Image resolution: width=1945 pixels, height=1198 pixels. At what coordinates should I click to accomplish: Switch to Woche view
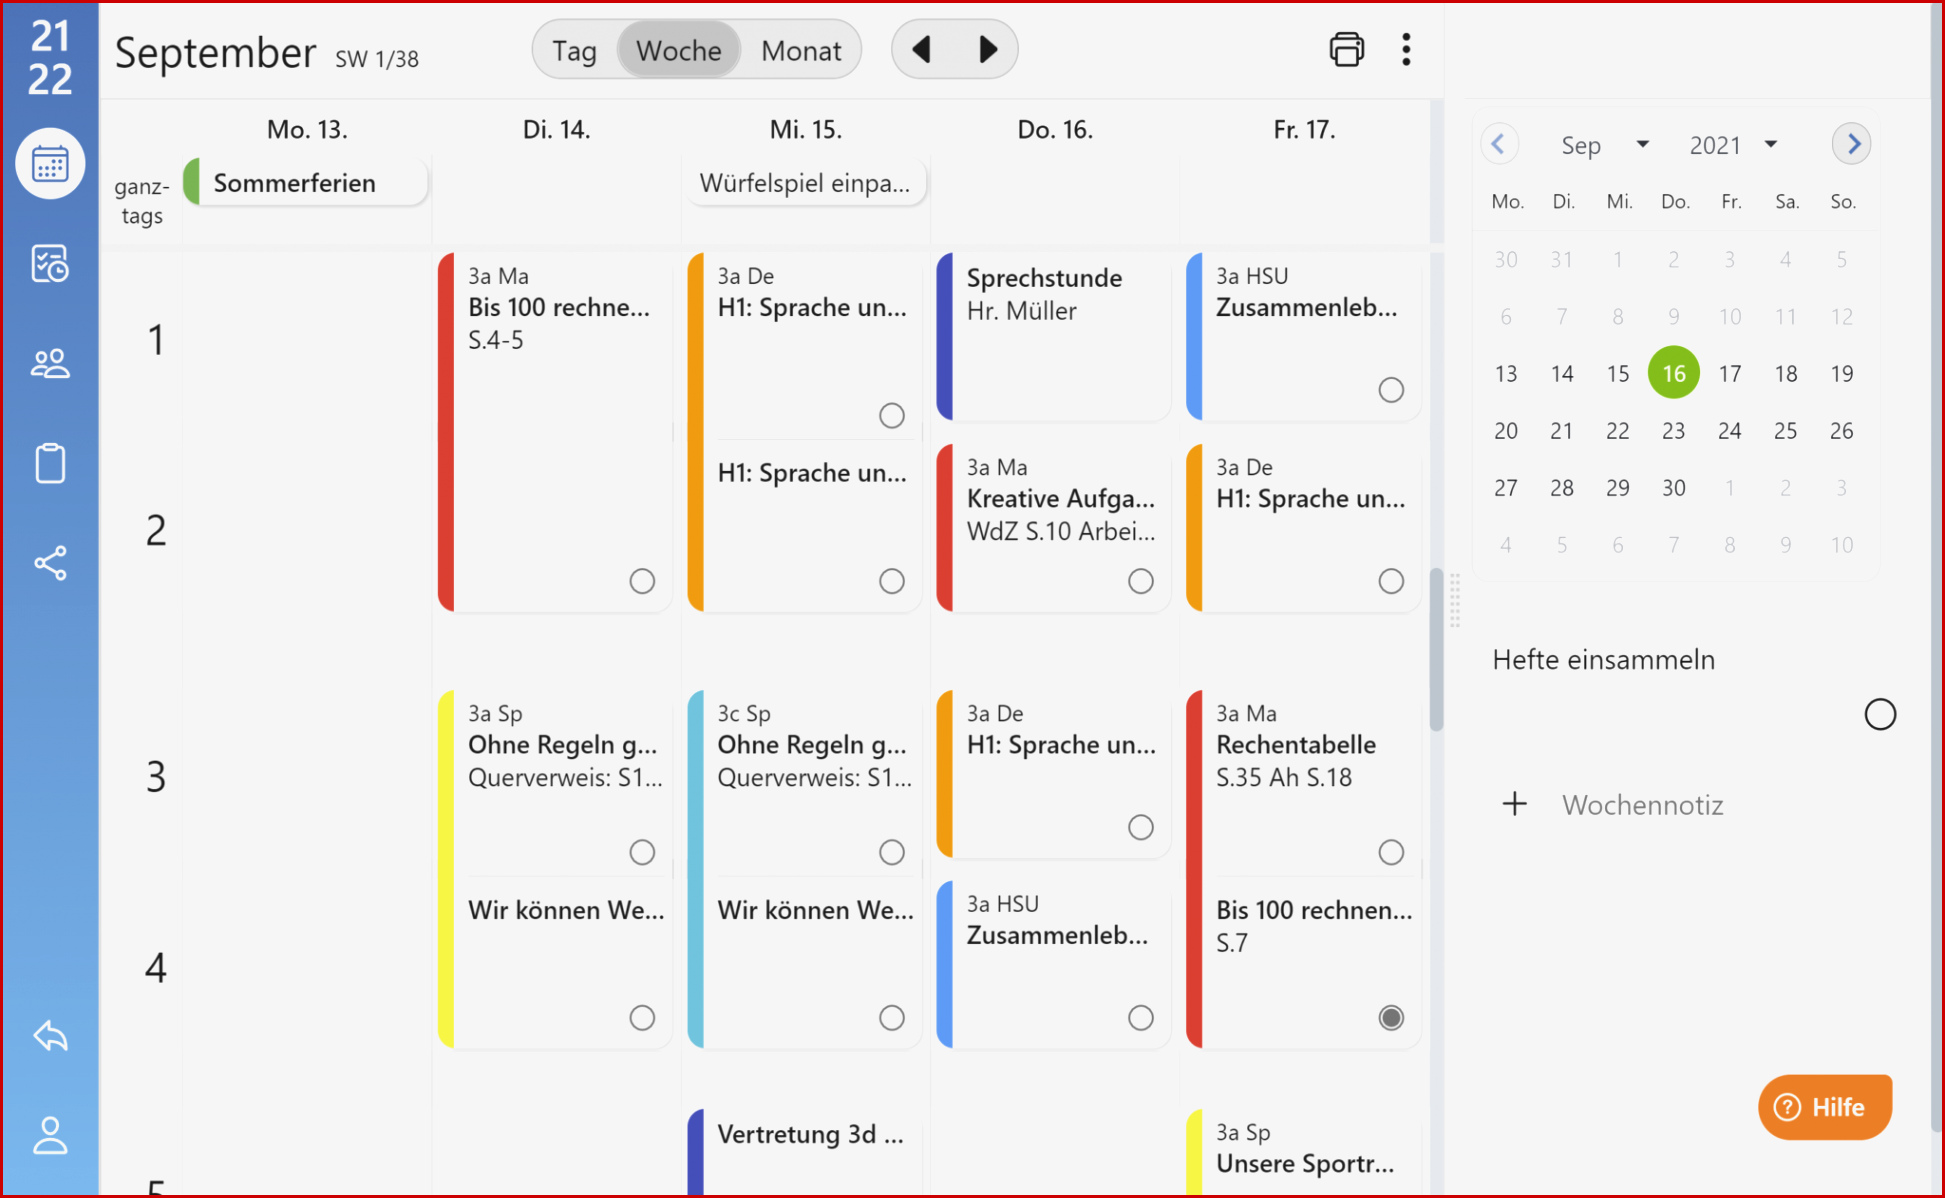[x=679, y=50]
